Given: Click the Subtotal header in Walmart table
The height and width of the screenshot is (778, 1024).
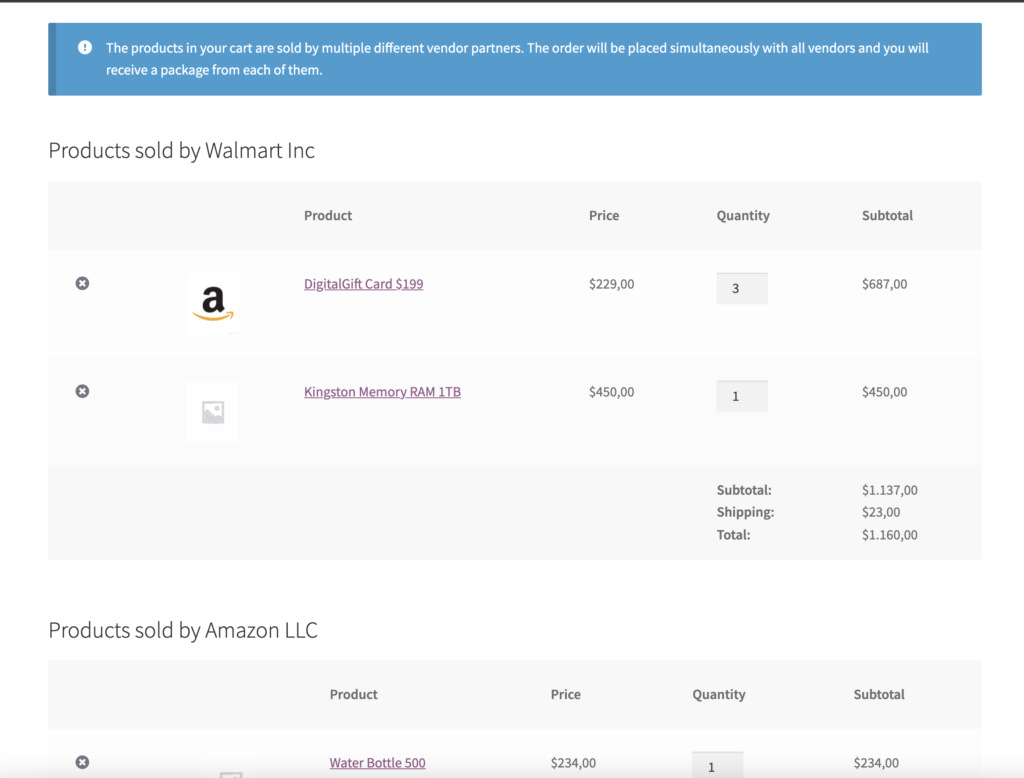Looking at the screenshot, I should (x=888, y=215).
